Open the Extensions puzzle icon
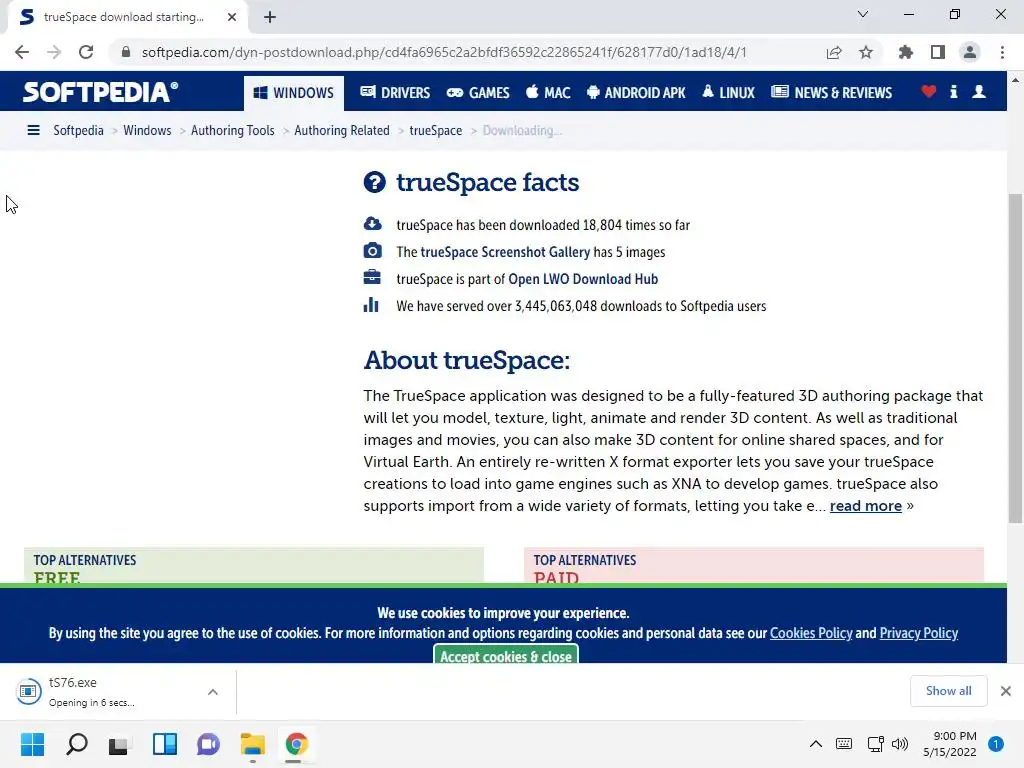This screenshot has height=768, width=1024. coord(906,52)
